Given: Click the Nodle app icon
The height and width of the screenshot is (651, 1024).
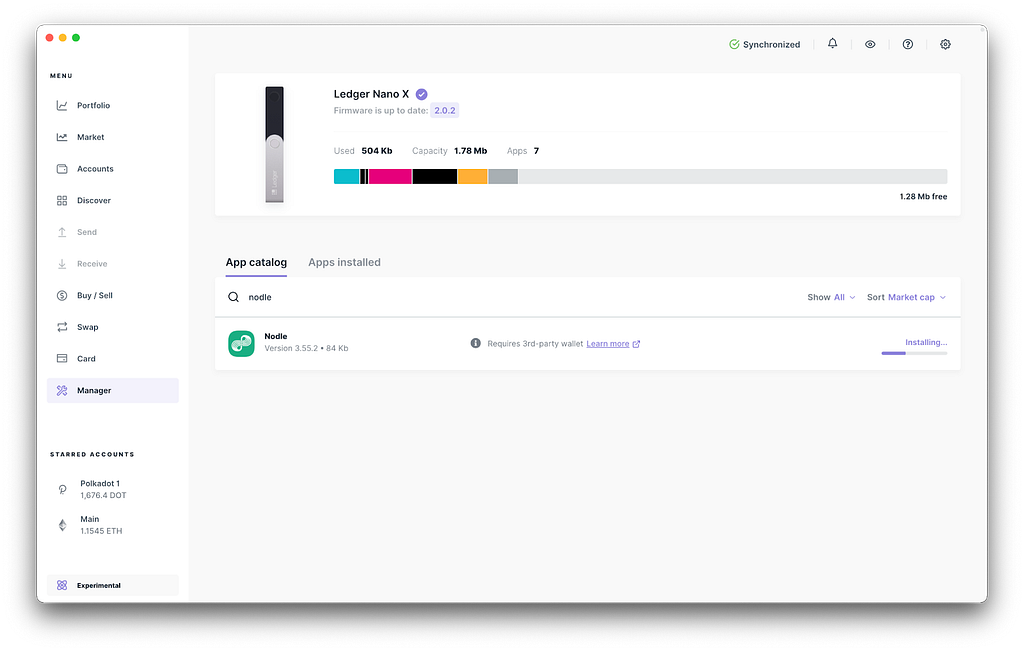Looking at the screenshot, I should click(241, 343).
